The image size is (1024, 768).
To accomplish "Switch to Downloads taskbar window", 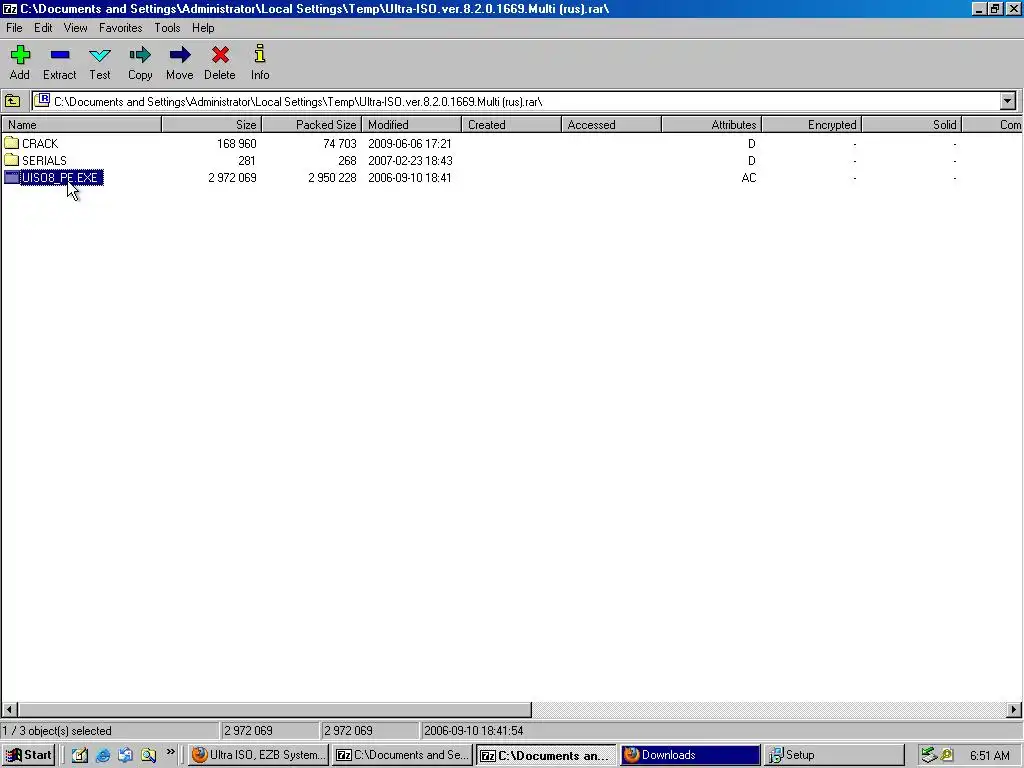I will click(690, 756).
